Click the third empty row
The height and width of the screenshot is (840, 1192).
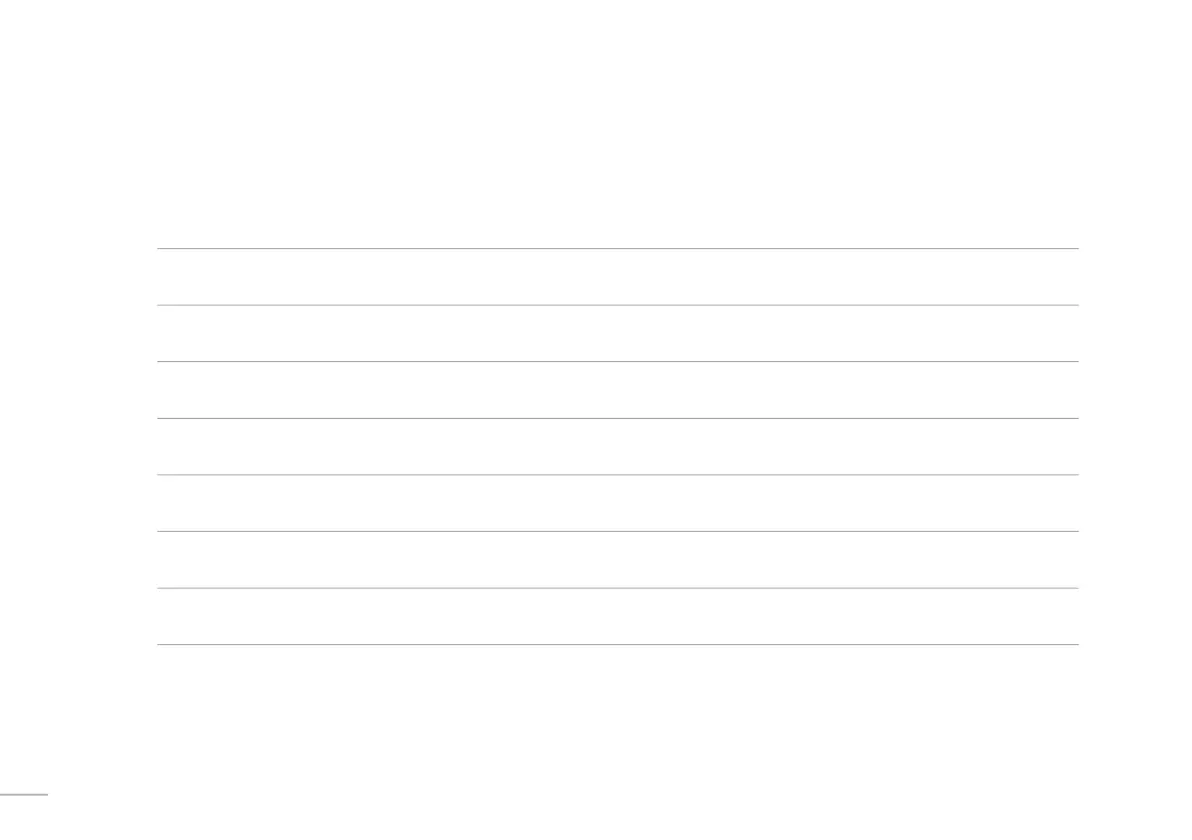(617, 390)
